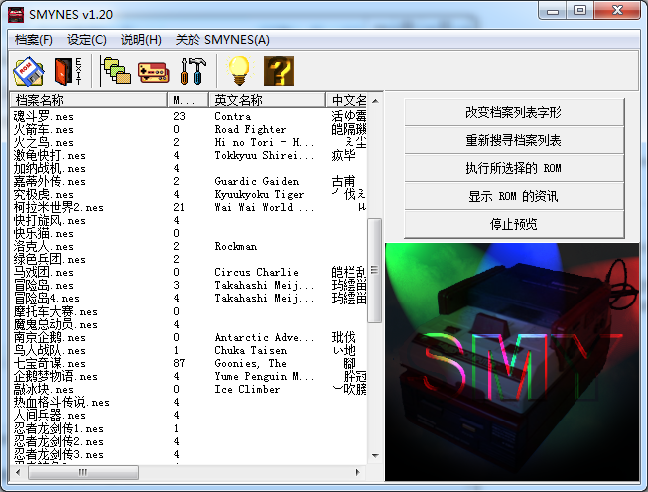The image size is (648, 492).
Task: Sort by the 中文名 column header
Action: (x=346, y=100)
